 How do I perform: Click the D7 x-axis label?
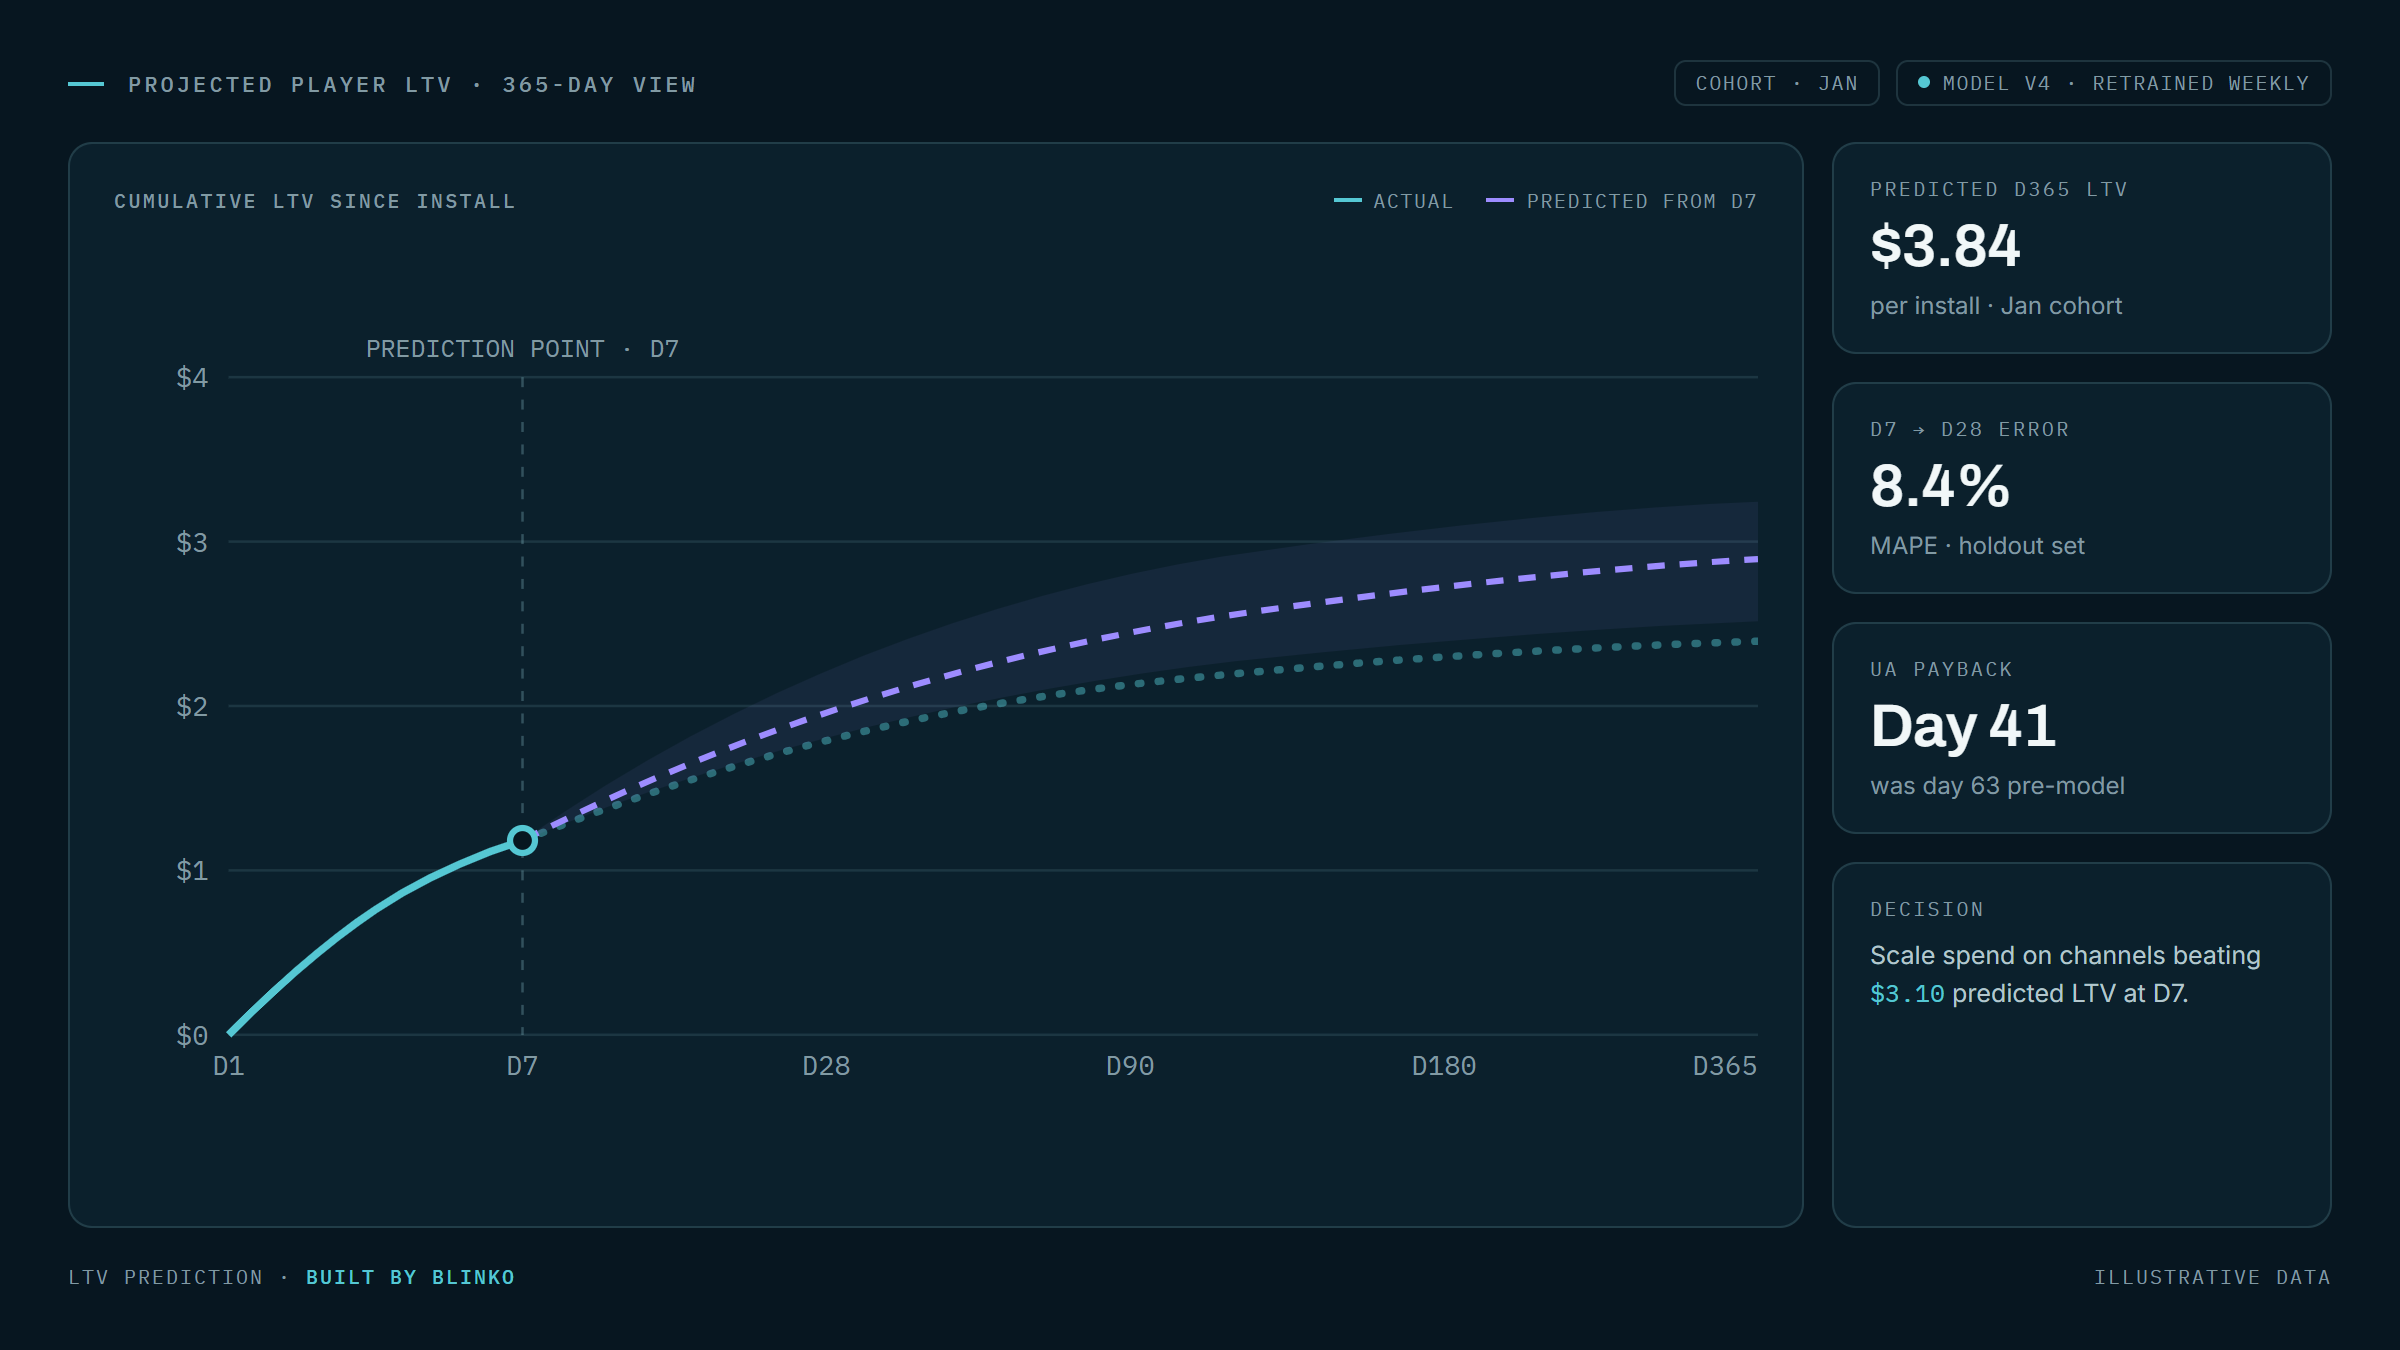click(x=522, y=1066)
